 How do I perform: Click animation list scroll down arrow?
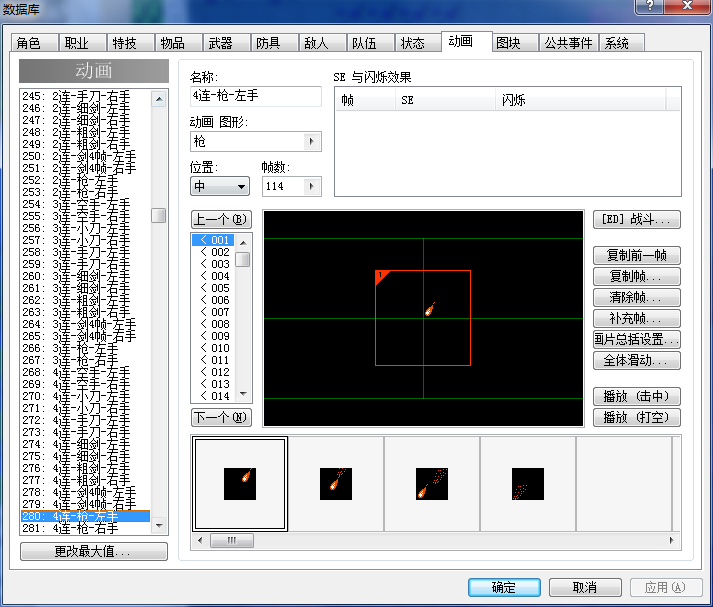pos(159,526)
